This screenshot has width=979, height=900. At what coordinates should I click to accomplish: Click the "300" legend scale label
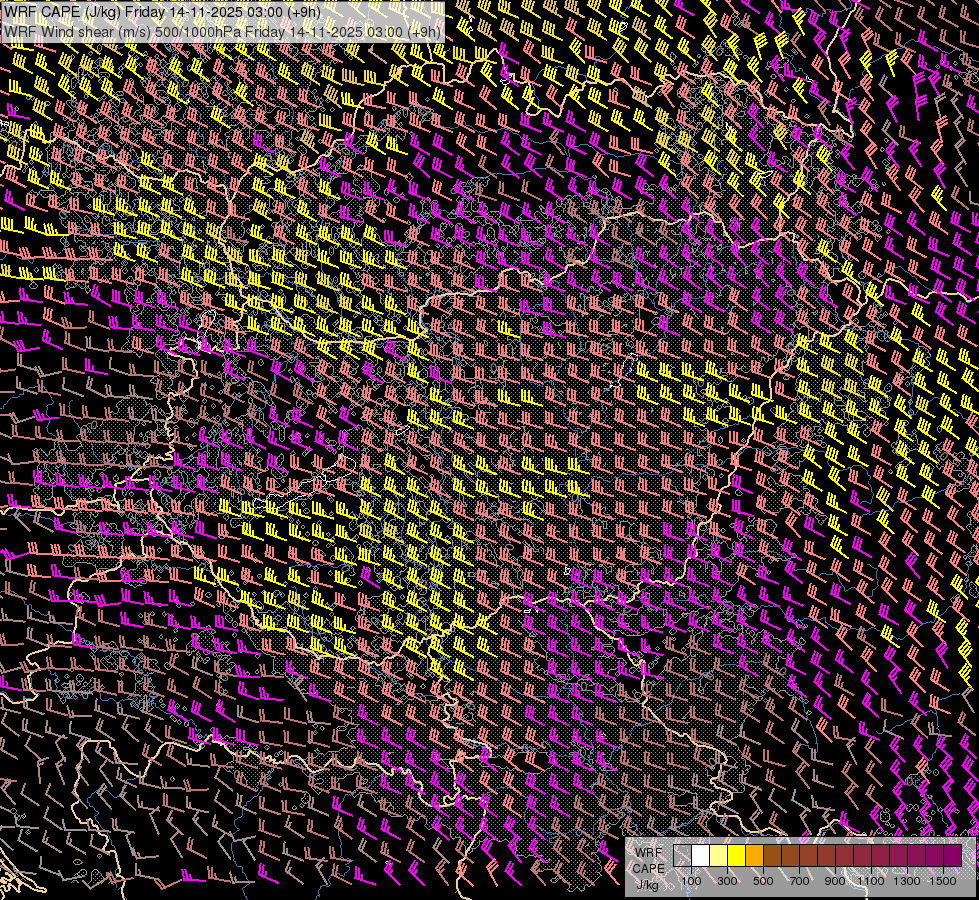point(727,881)
